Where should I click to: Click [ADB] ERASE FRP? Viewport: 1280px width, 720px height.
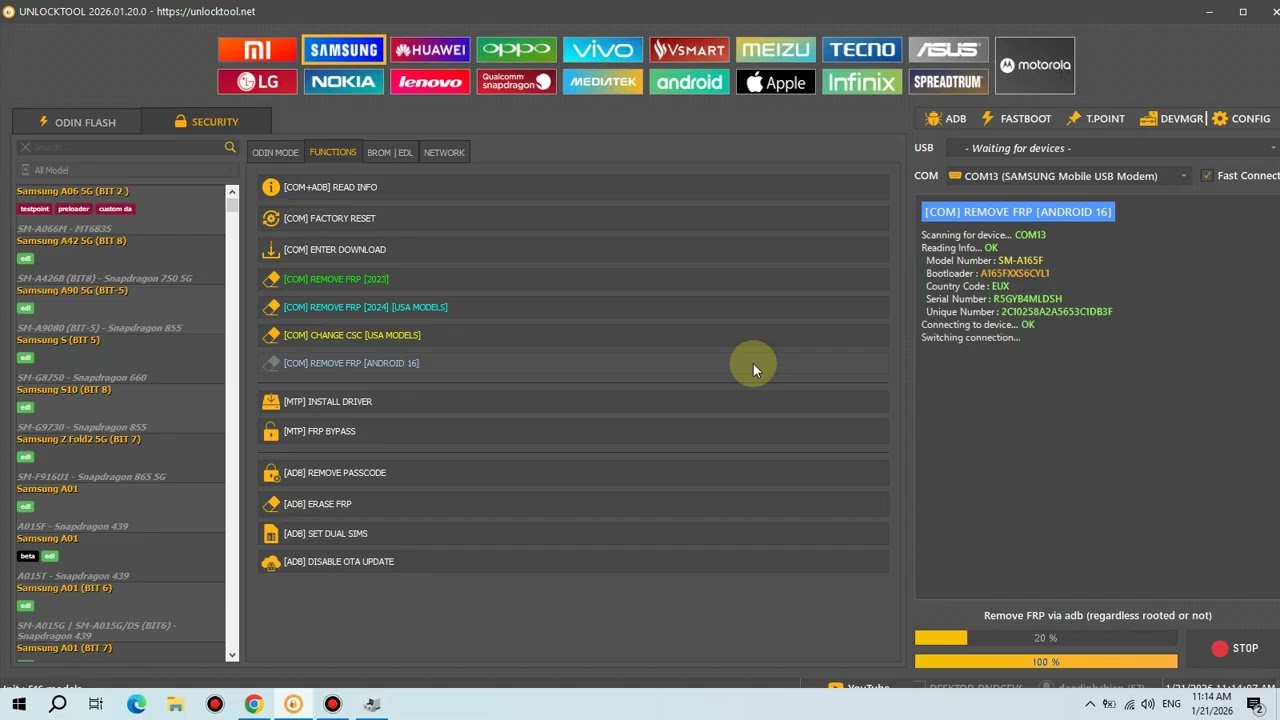[573, 504]
